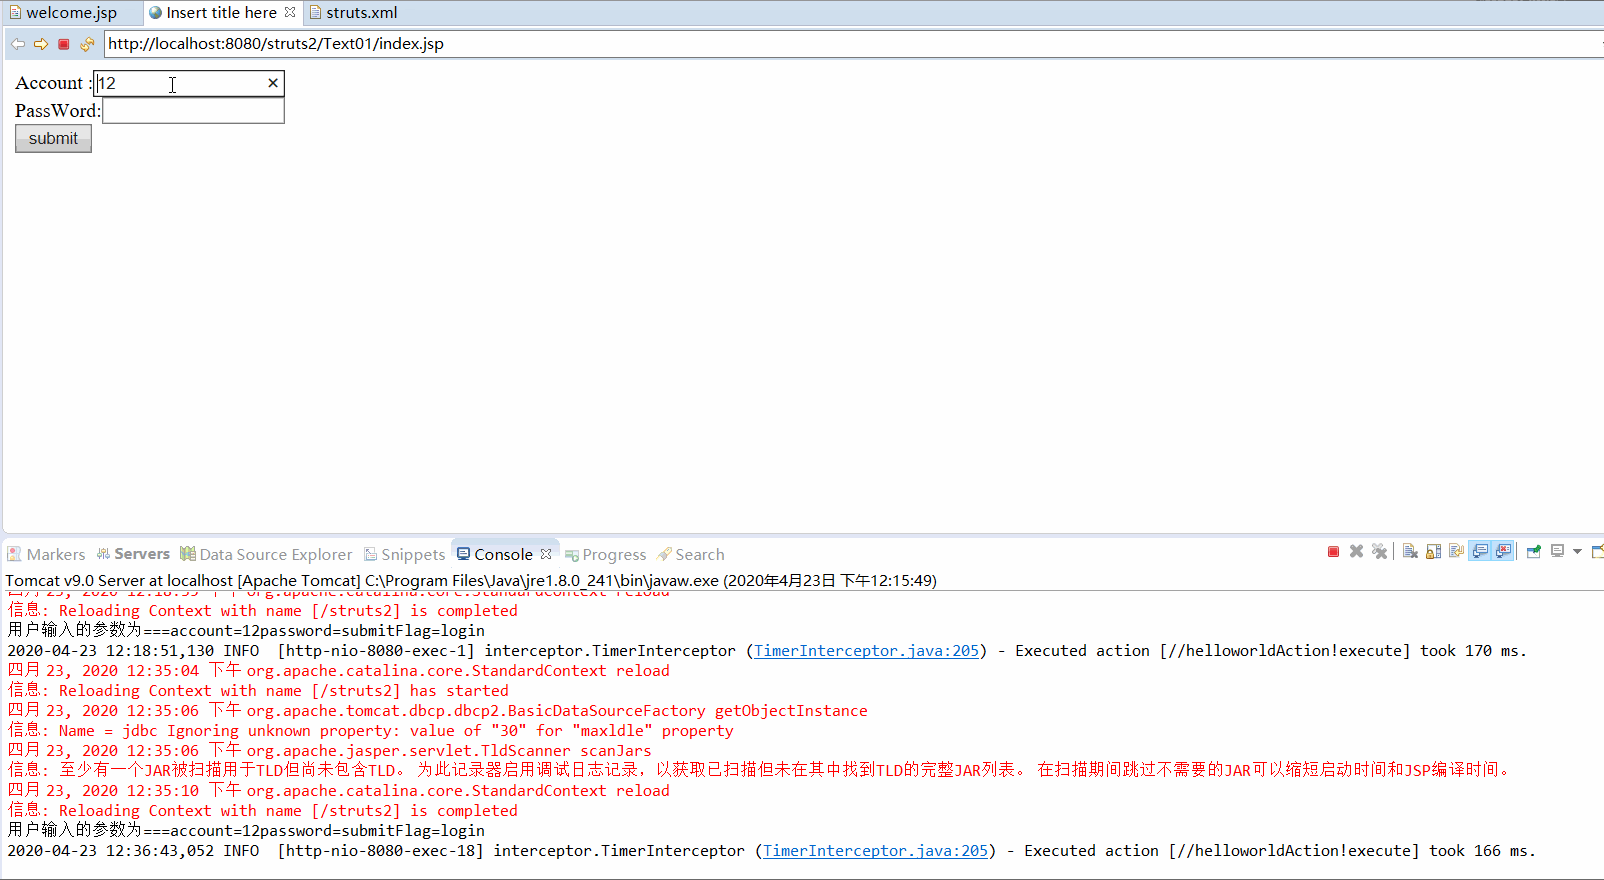Switch to the Progress view tab
This screenshot has height=880, width=1604.
click(605, 554)
